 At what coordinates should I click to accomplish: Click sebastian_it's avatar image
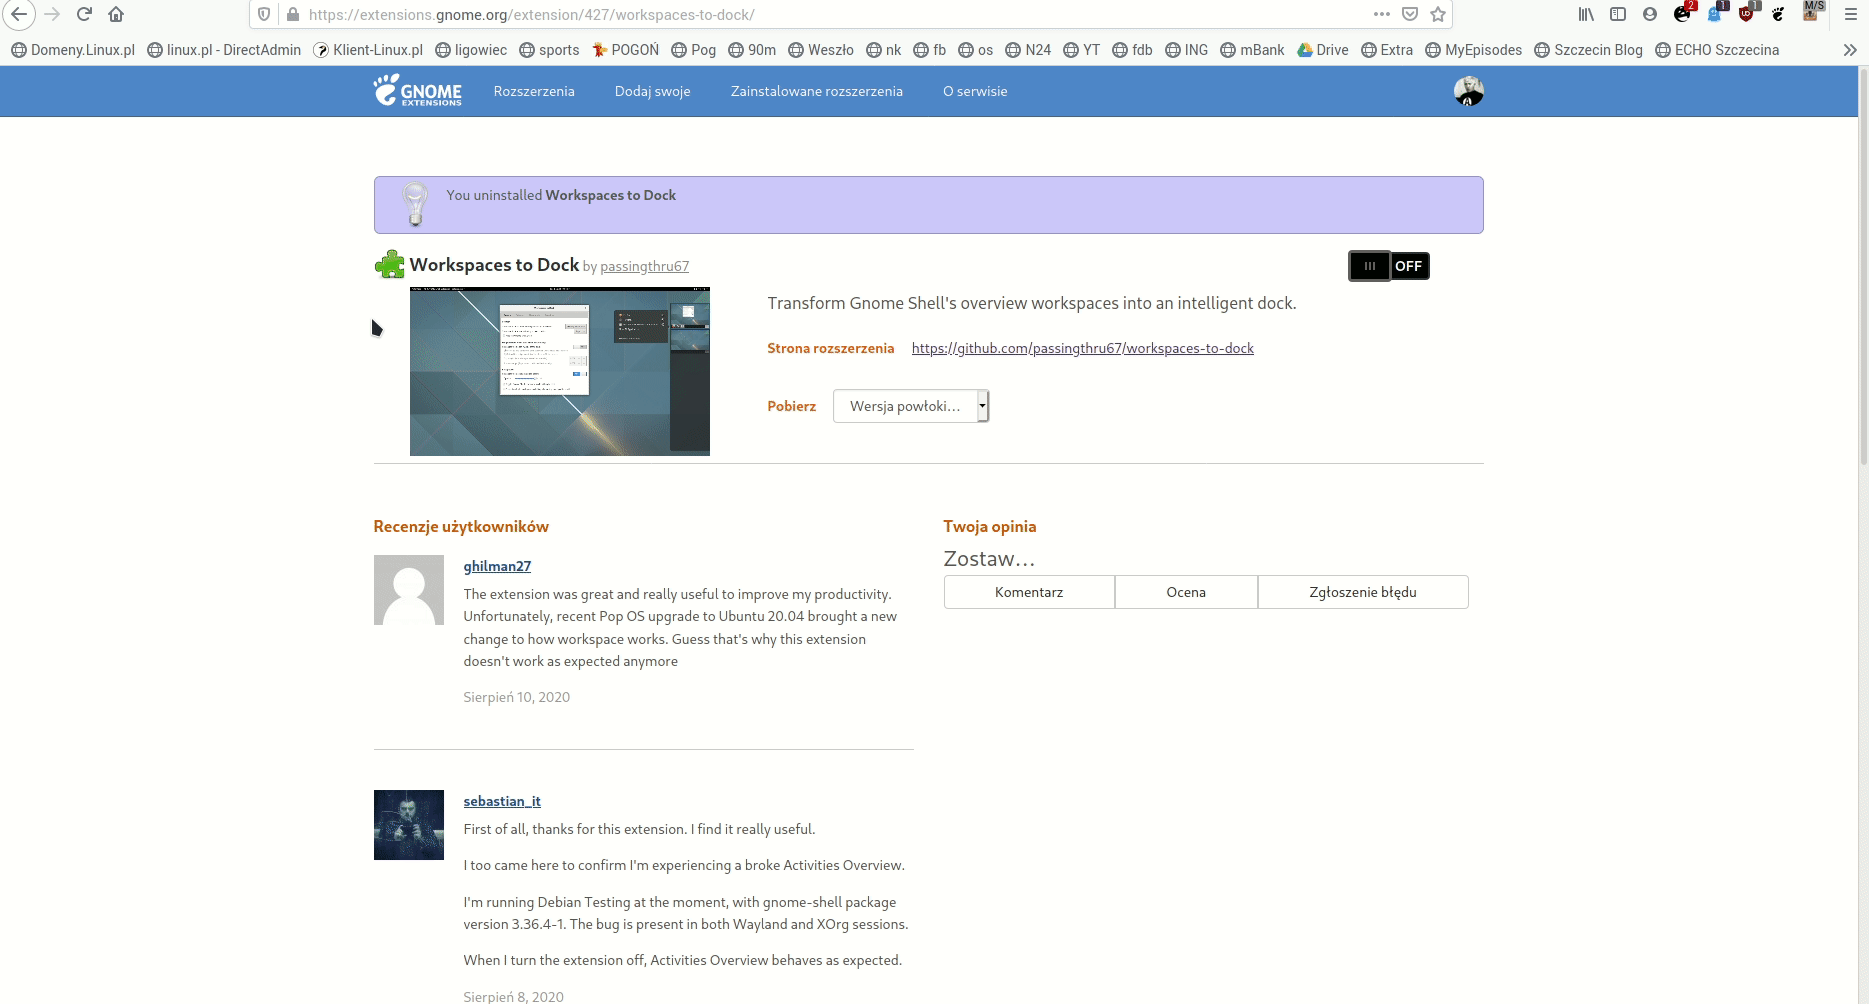[408, 825]
